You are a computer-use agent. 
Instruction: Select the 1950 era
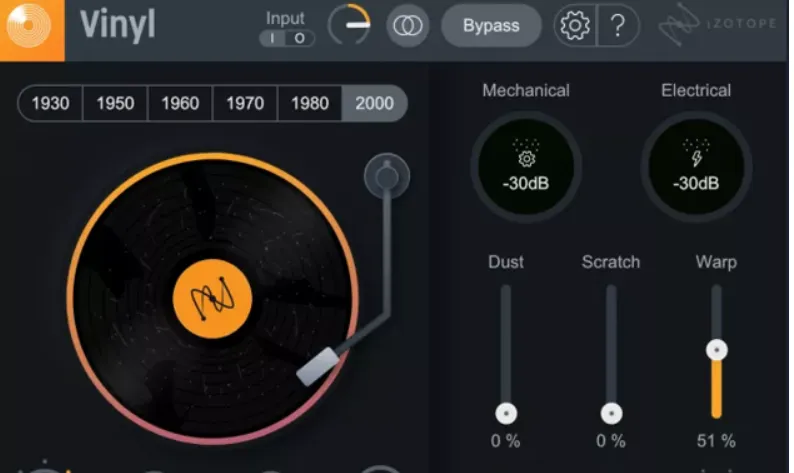pos(115,103)
